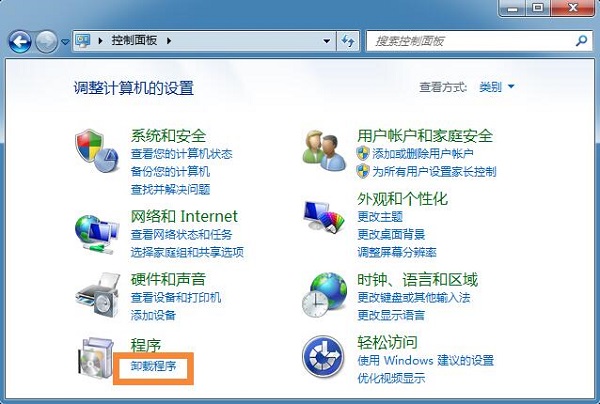
Task: Open the 时钟、语言和区域 globe clock icon
Action: click(x=324, y=295)
